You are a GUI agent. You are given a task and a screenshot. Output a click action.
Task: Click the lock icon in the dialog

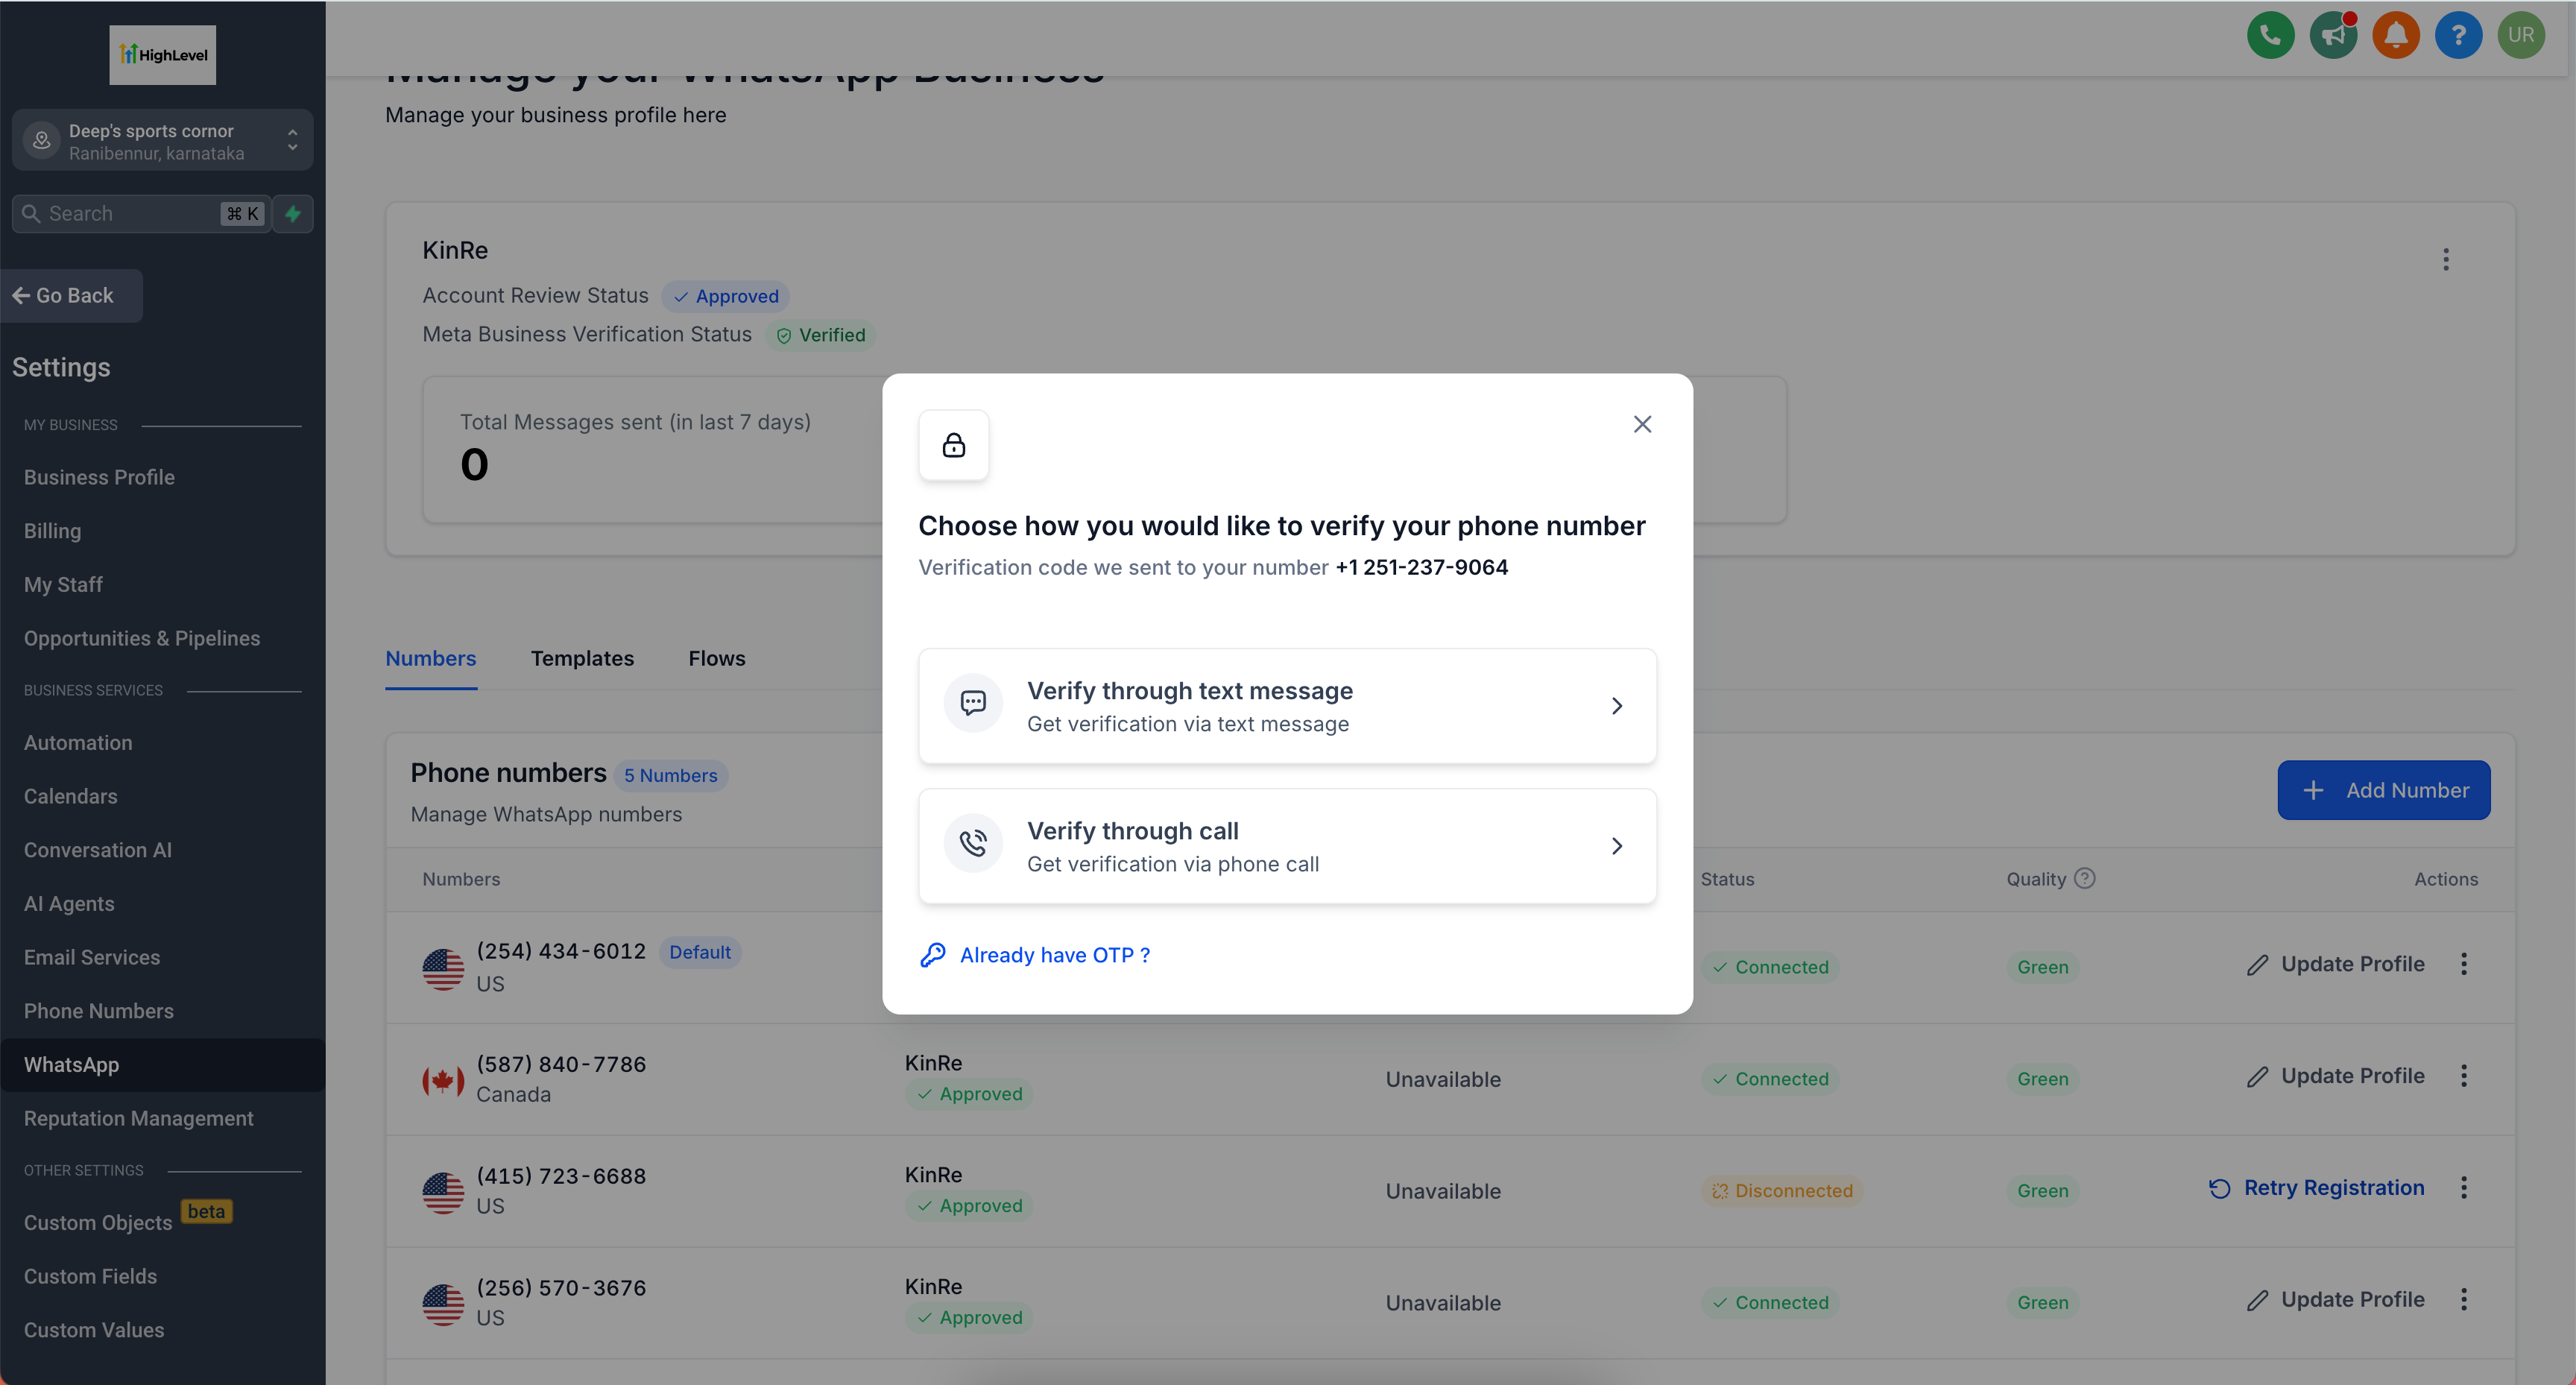point(954,445)
